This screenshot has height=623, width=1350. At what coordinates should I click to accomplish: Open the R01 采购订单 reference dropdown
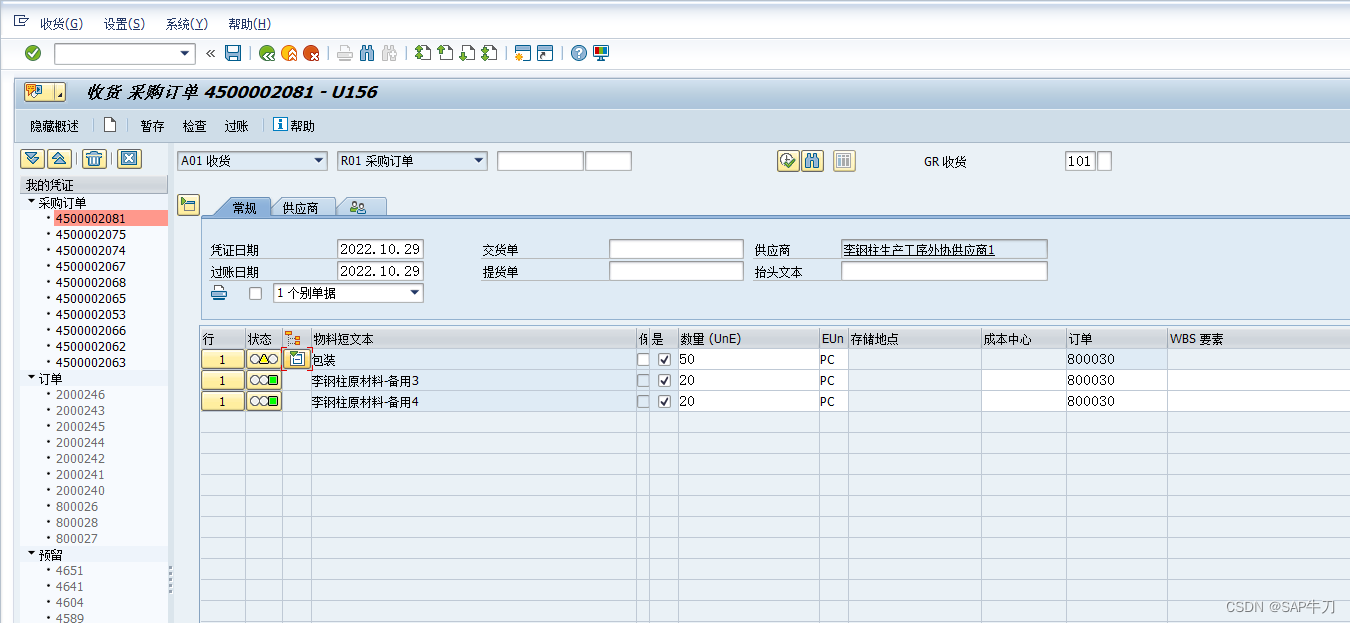click(x=479, y=161)
